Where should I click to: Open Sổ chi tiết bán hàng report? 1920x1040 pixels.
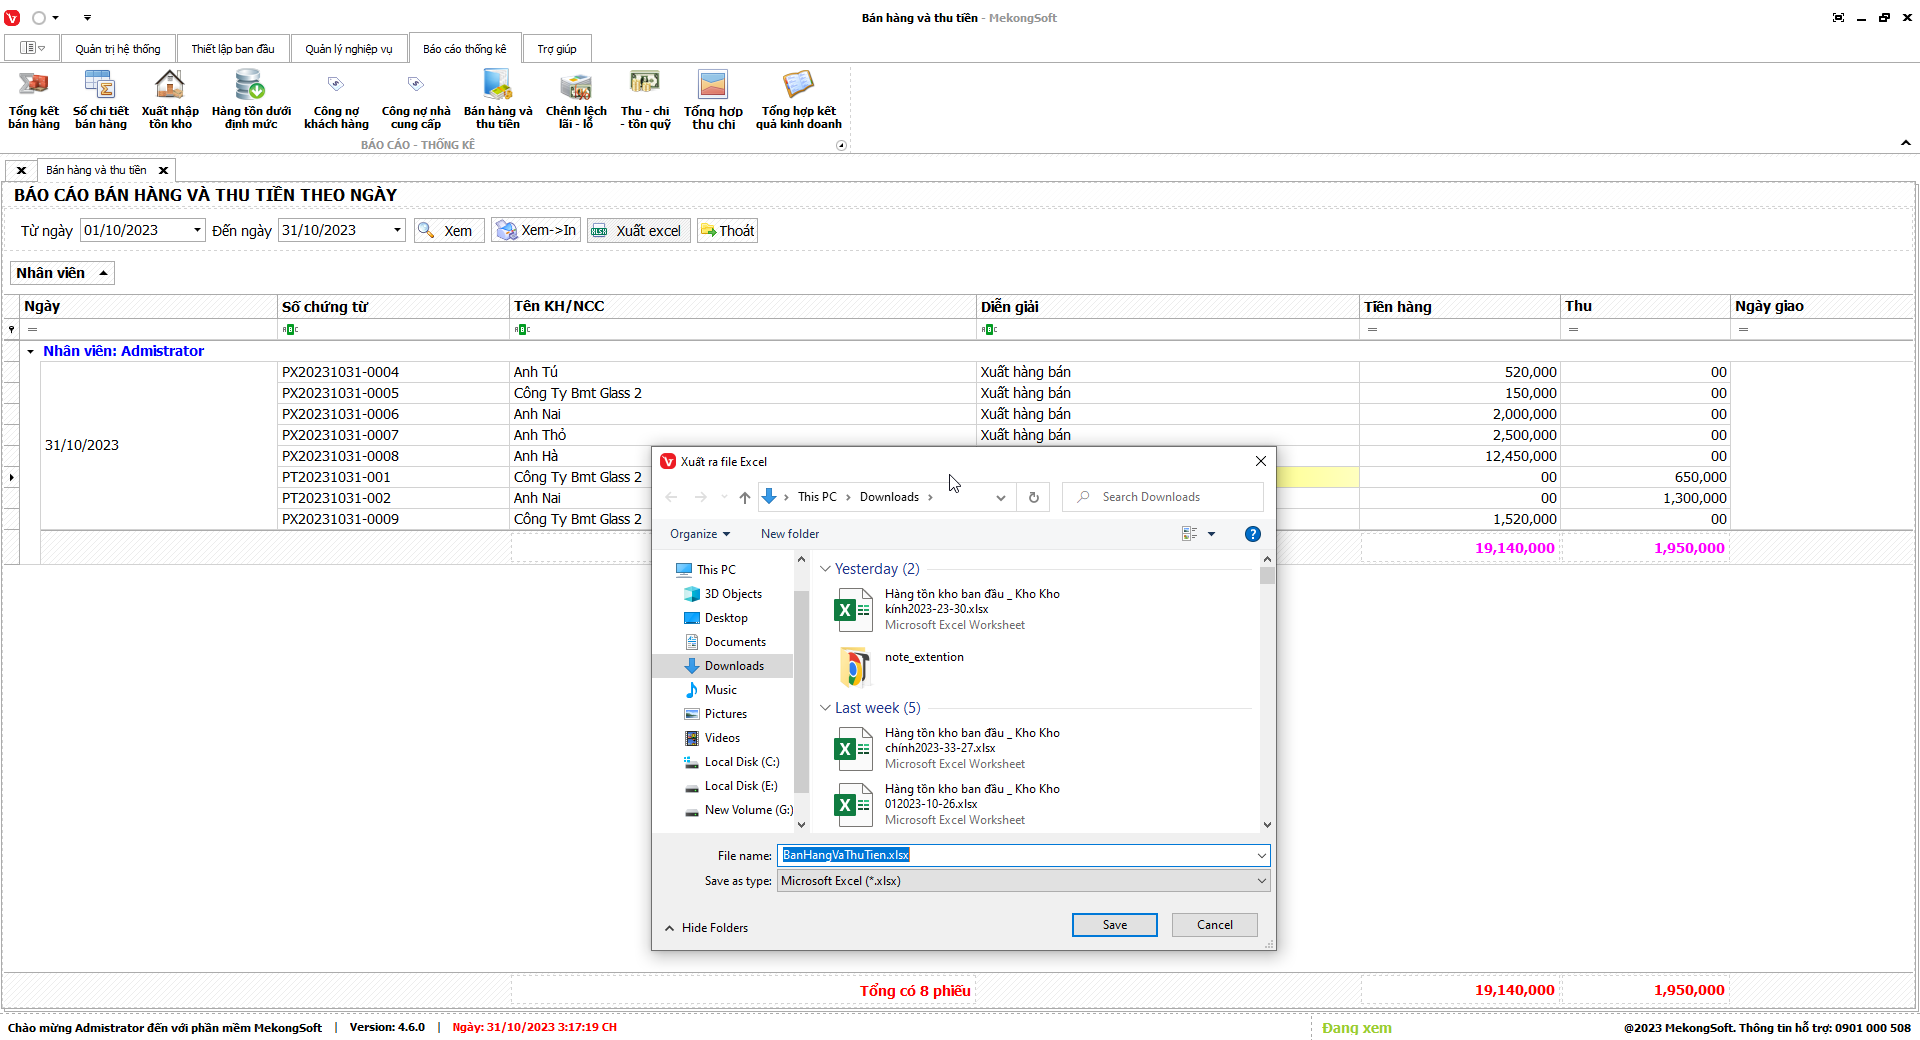[100, 100]
